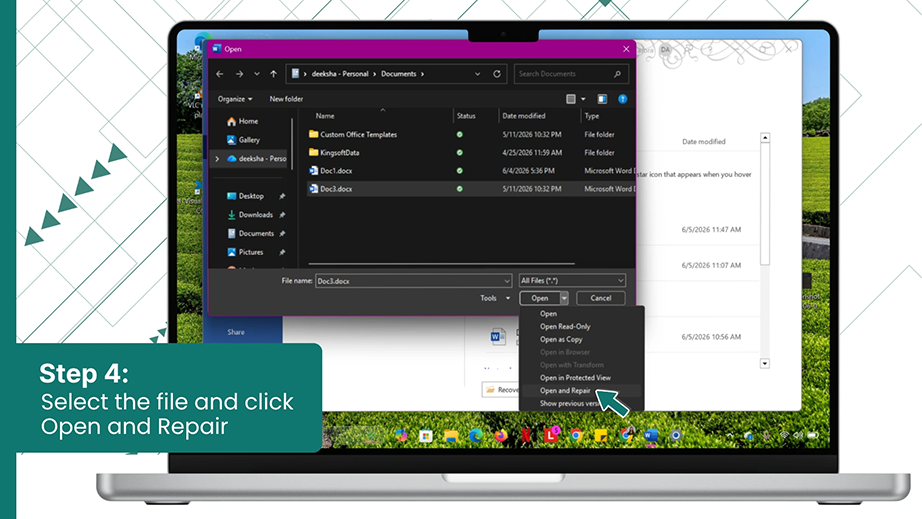Go forward with the right arrow button
The width and height of the screenshot is (922, 519).
(239, 74)
